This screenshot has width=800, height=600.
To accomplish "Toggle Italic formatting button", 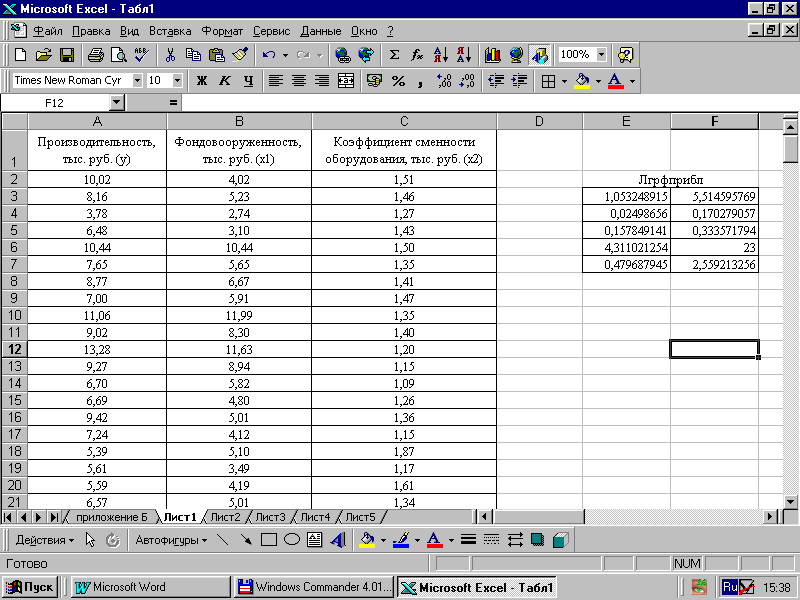I will coord(225,81).
